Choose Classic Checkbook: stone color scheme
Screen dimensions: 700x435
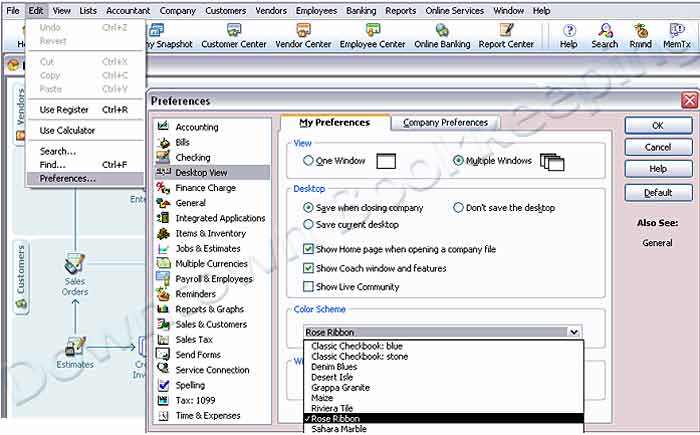coord(443,356)
